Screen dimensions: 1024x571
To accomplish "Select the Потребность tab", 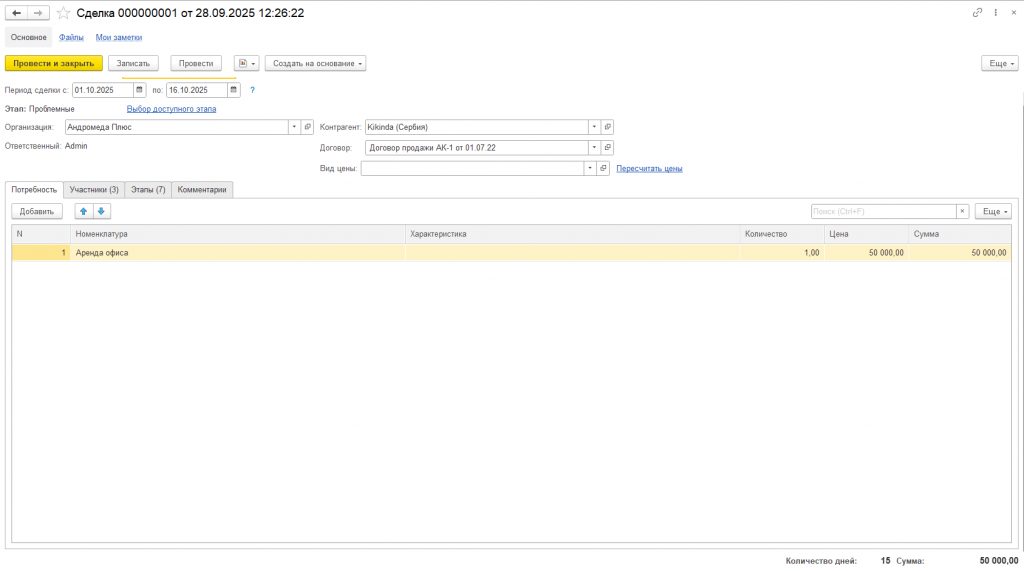I will tap(34, 189).
